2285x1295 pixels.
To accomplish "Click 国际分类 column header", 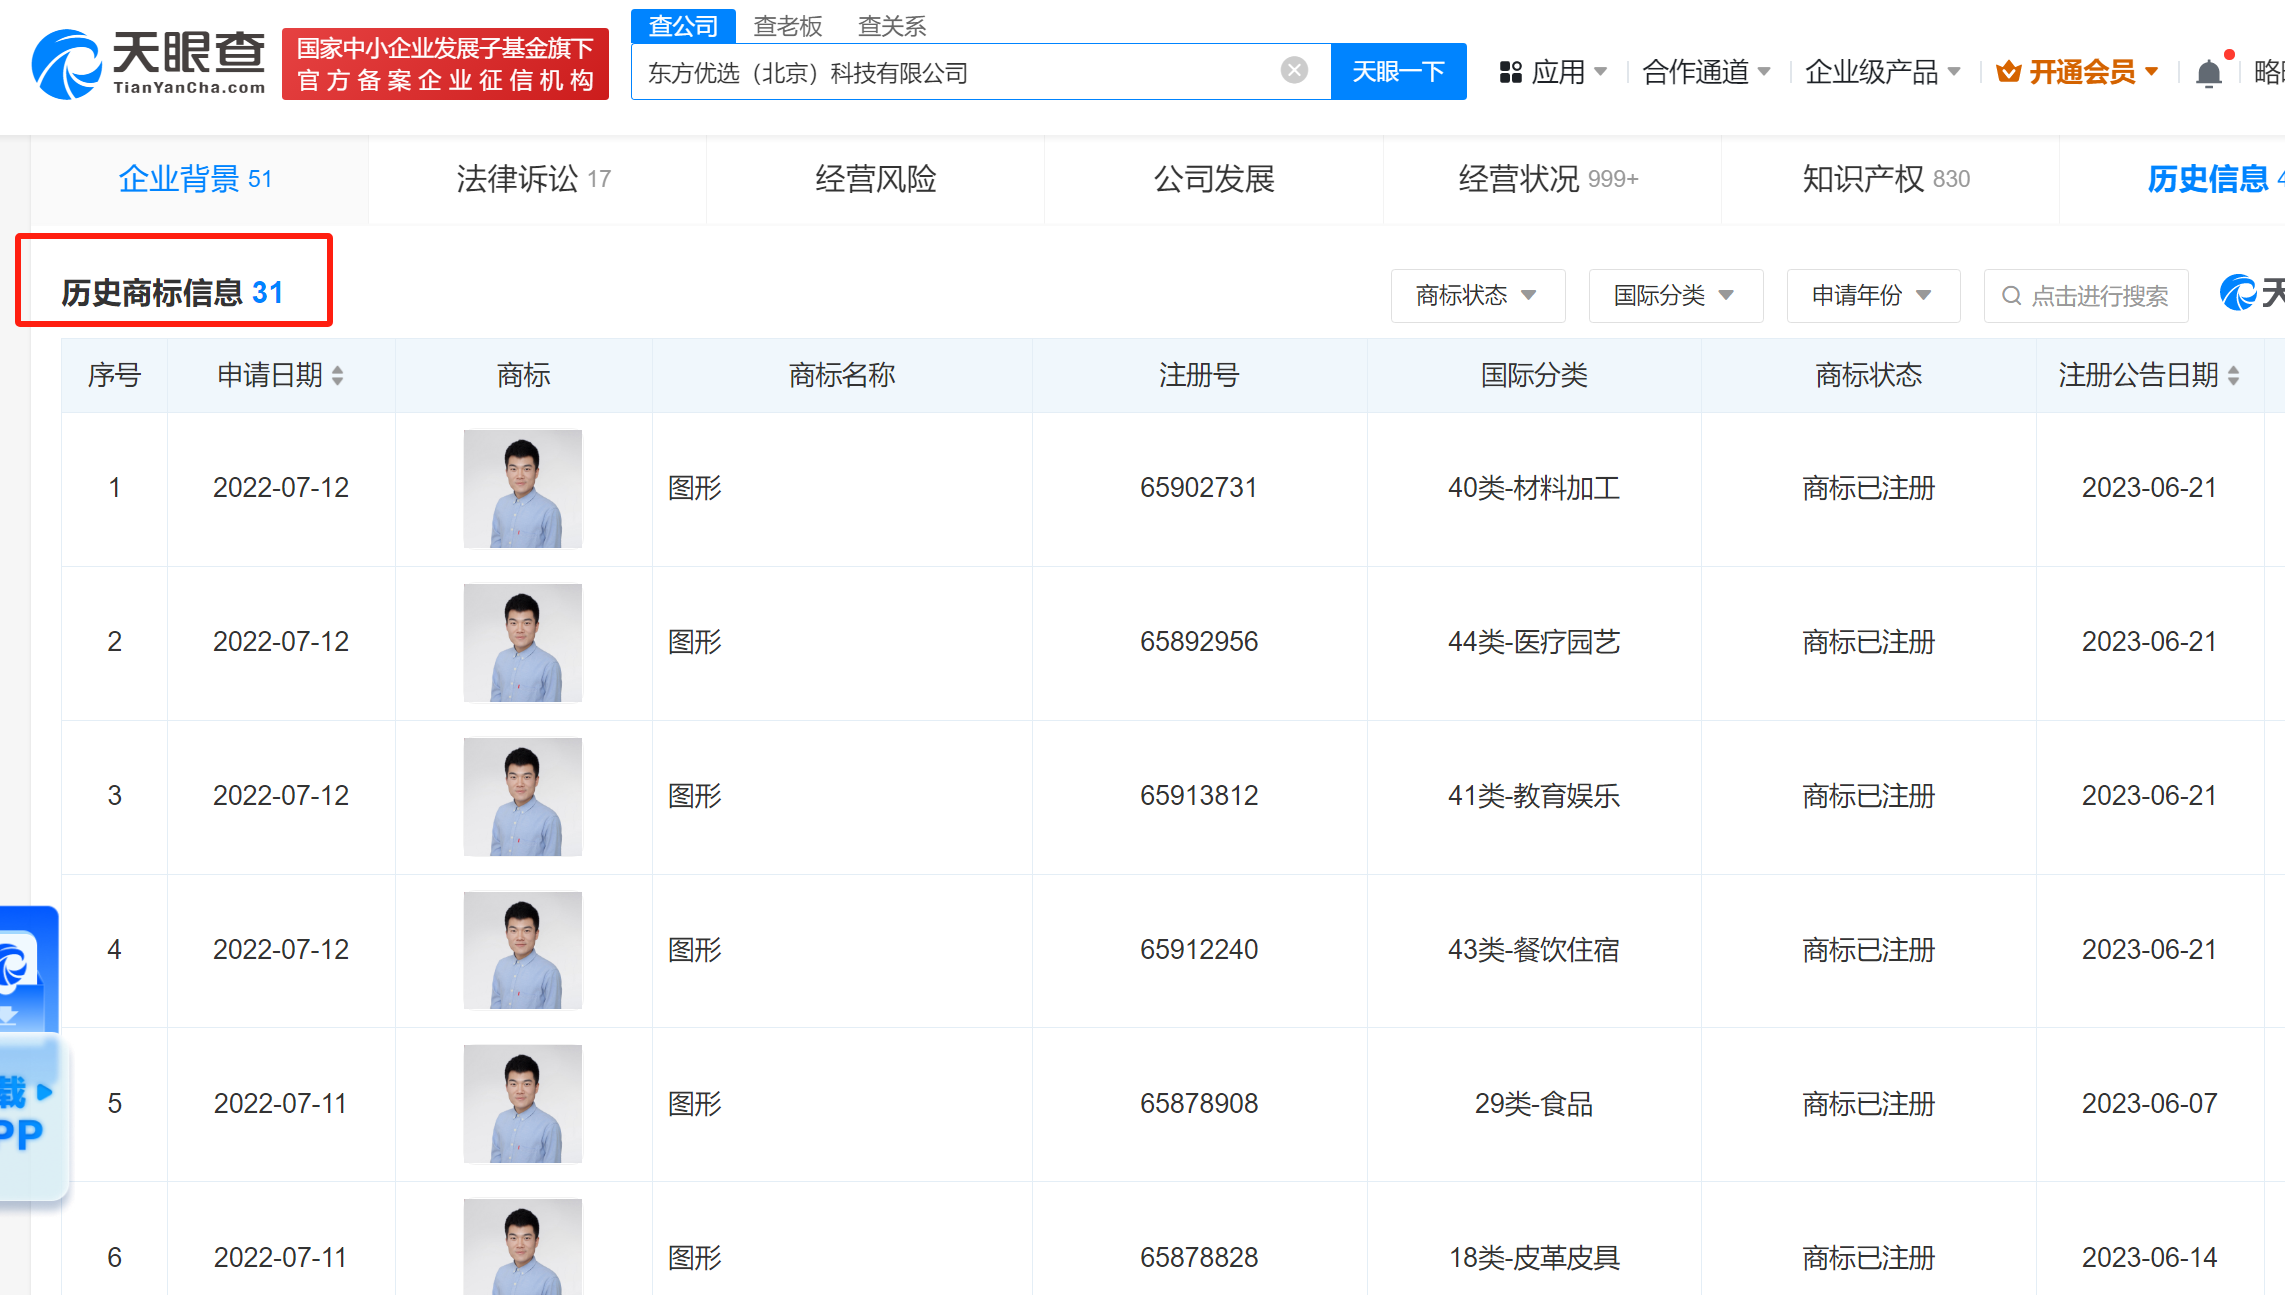I will 1534,375.
